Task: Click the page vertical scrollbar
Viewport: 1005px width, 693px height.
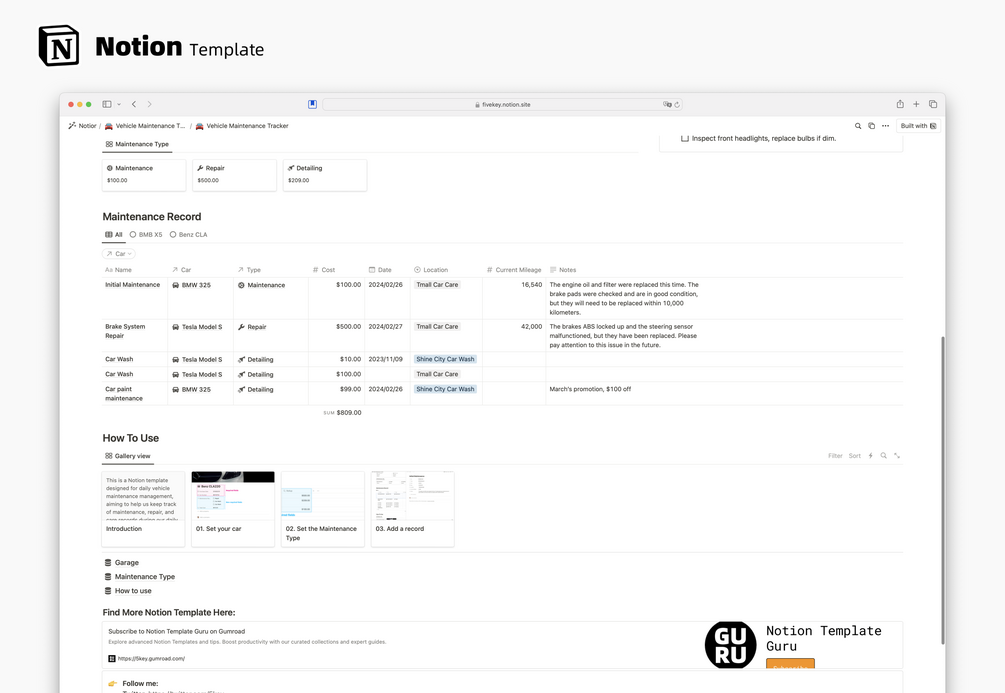Action: (942, 490)
